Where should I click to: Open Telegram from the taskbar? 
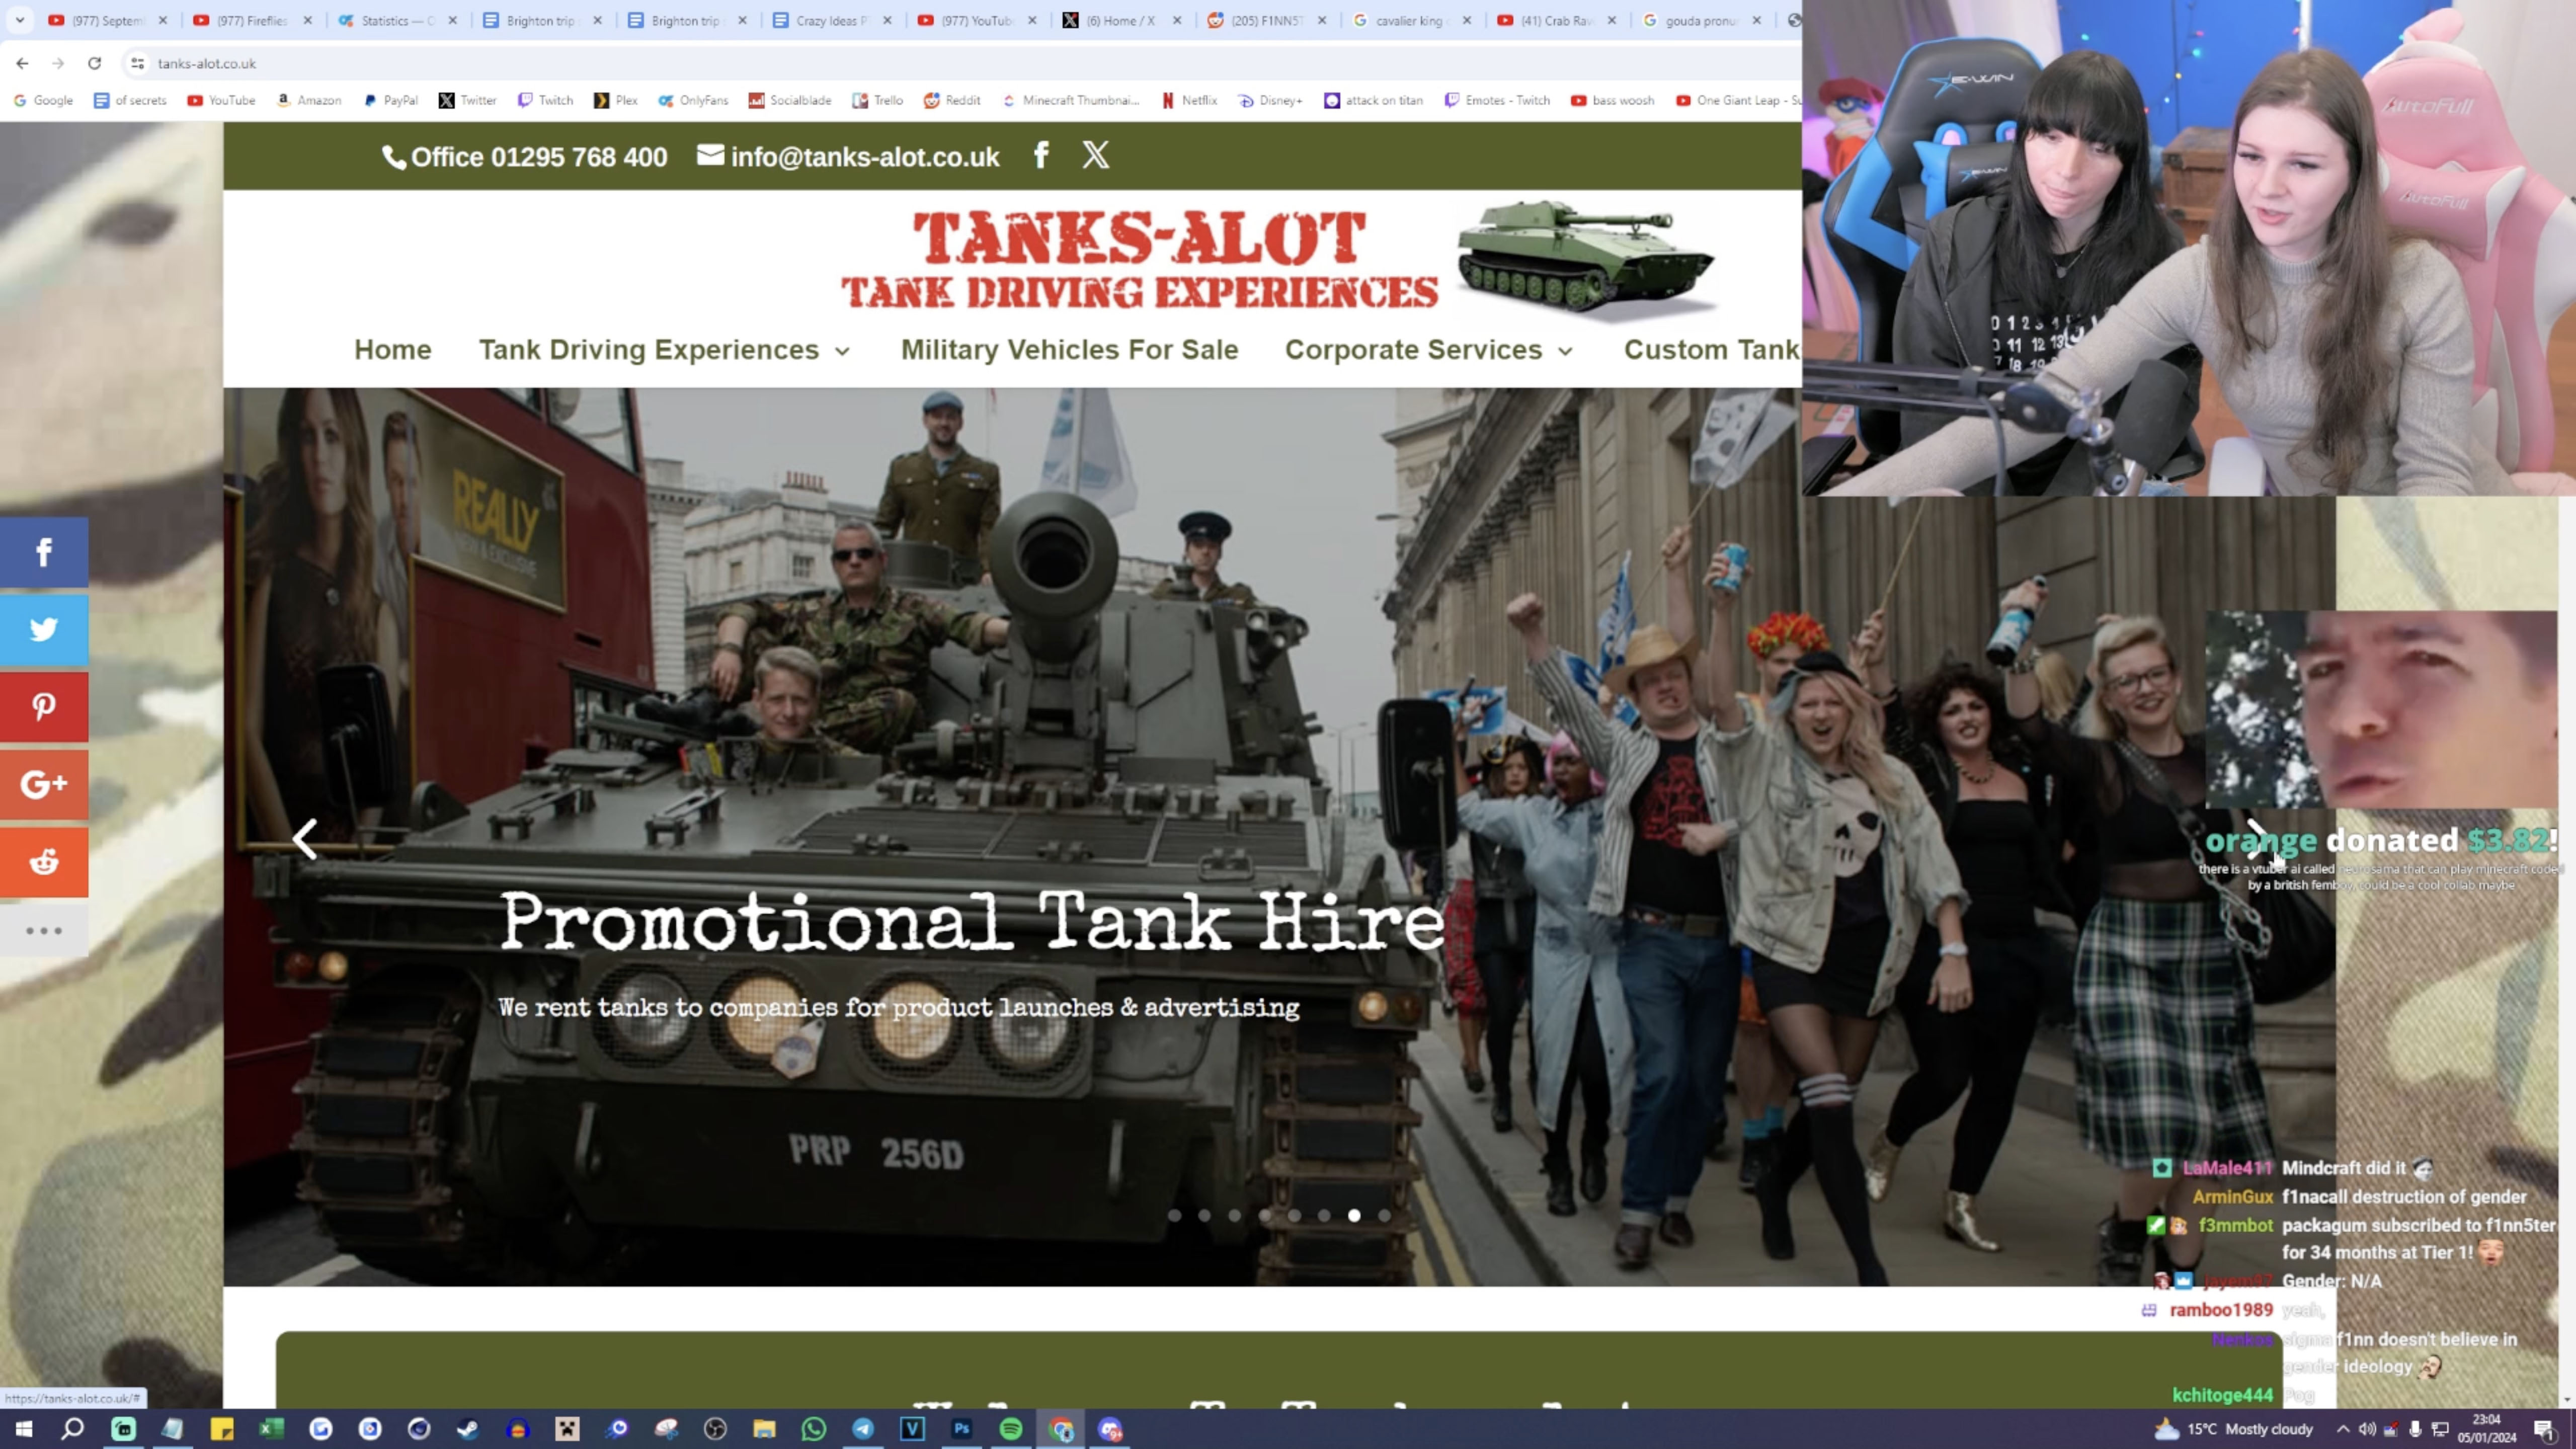coord(863,1429)
